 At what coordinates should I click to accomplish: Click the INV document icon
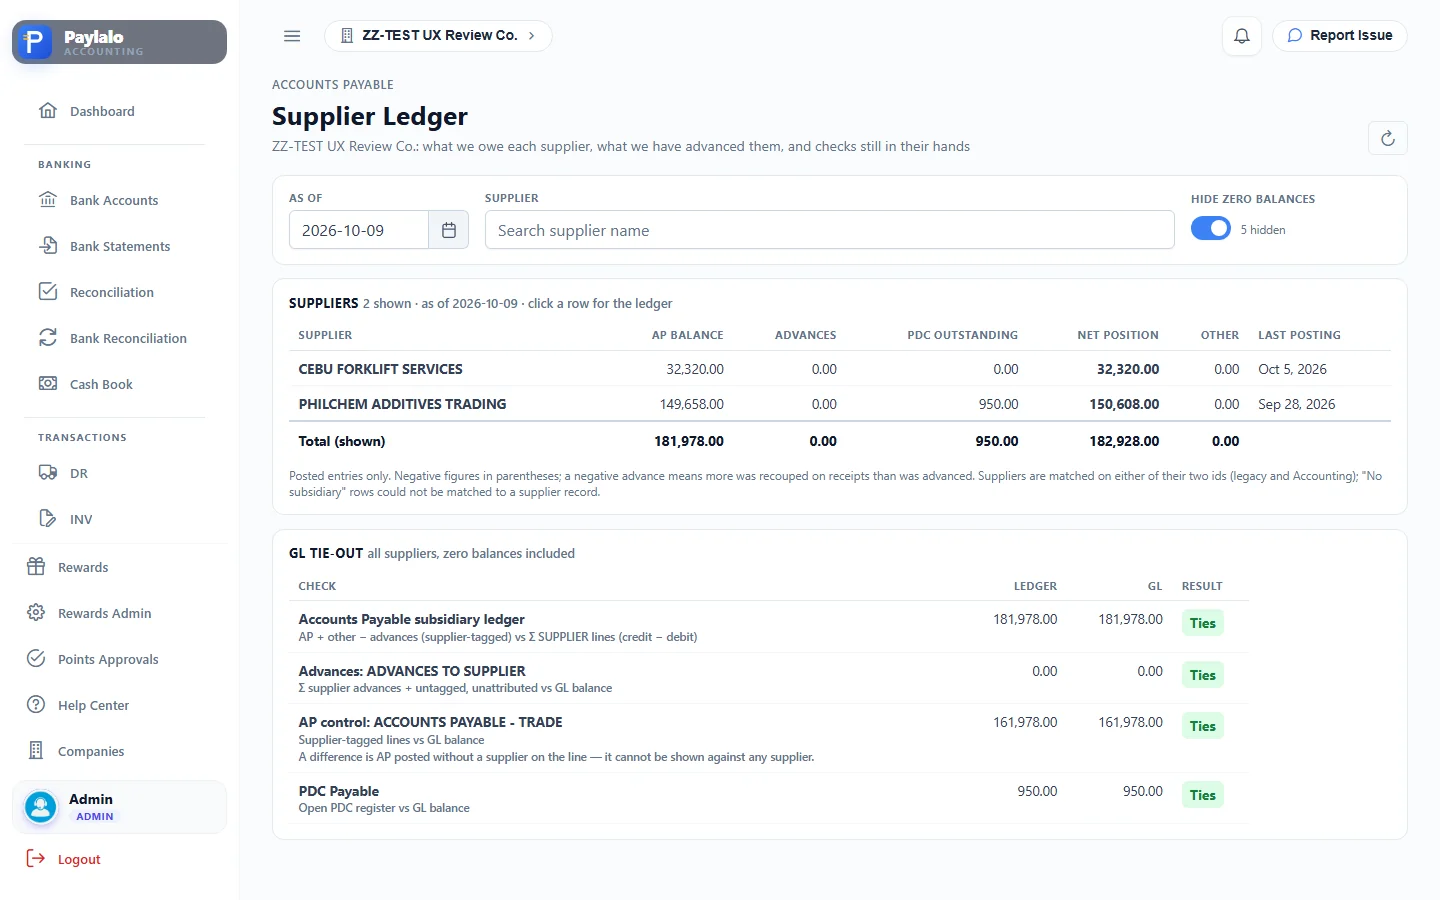48,519
